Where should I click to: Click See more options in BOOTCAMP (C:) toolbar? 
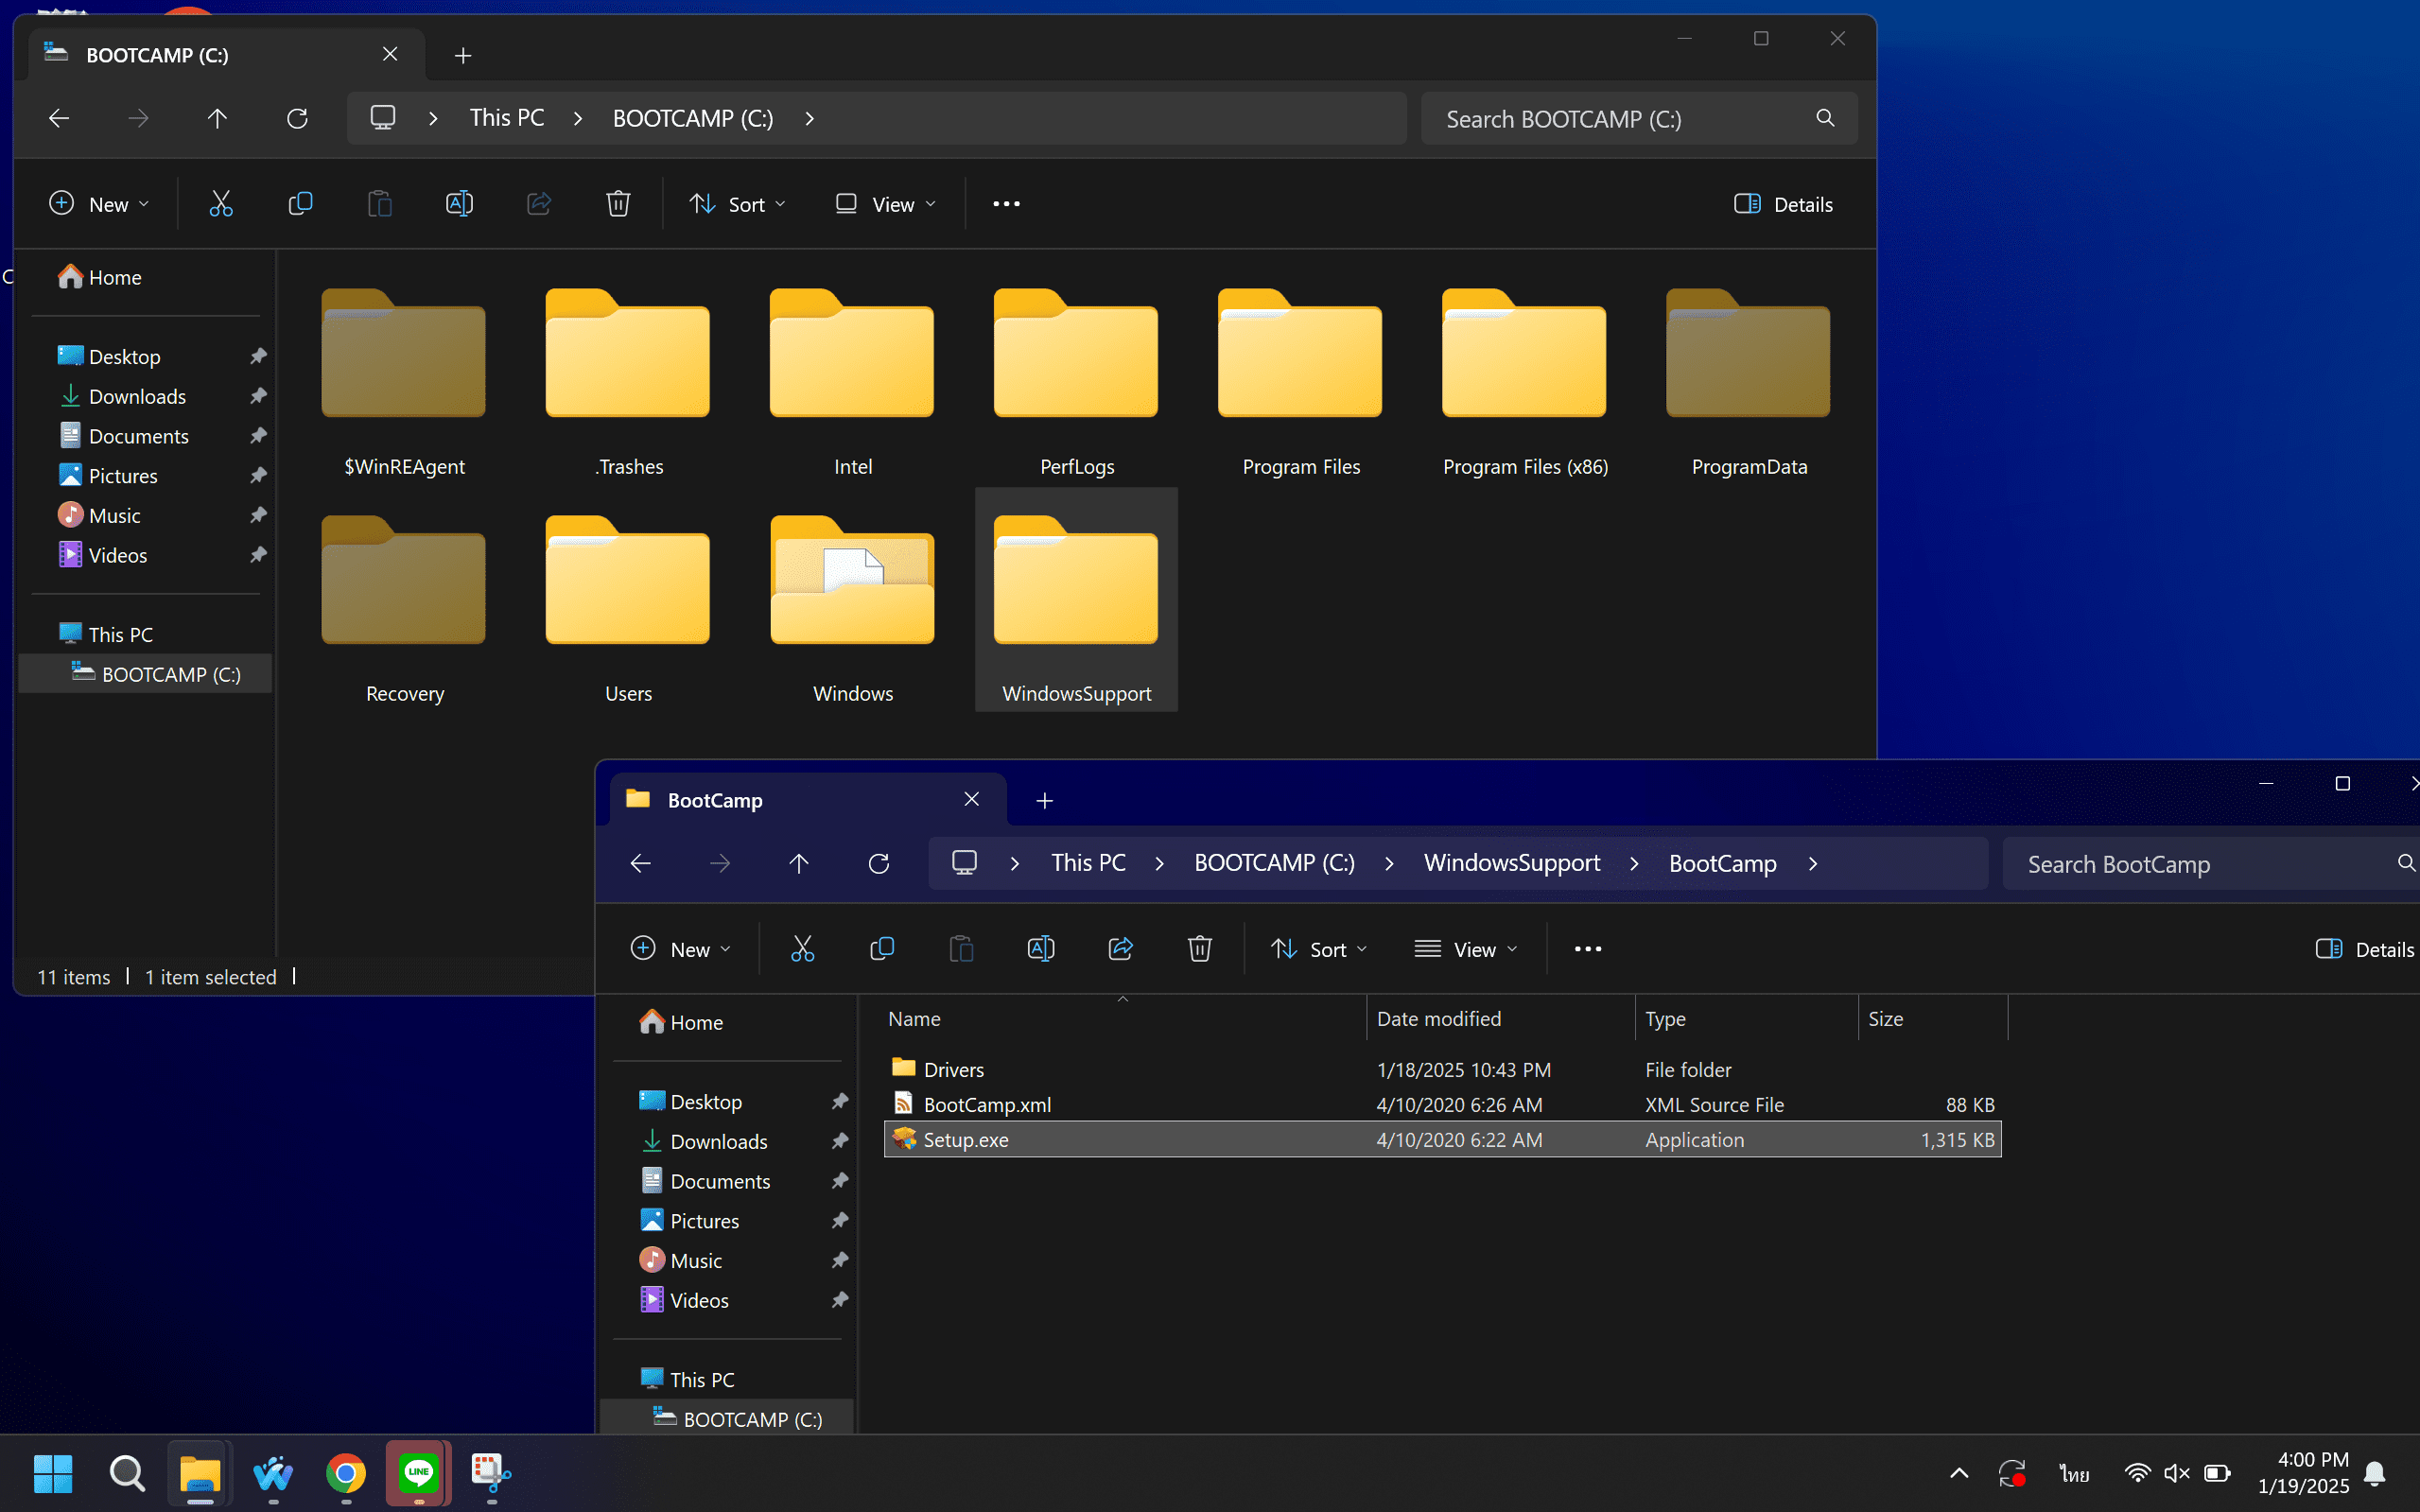pos(1006,204)
